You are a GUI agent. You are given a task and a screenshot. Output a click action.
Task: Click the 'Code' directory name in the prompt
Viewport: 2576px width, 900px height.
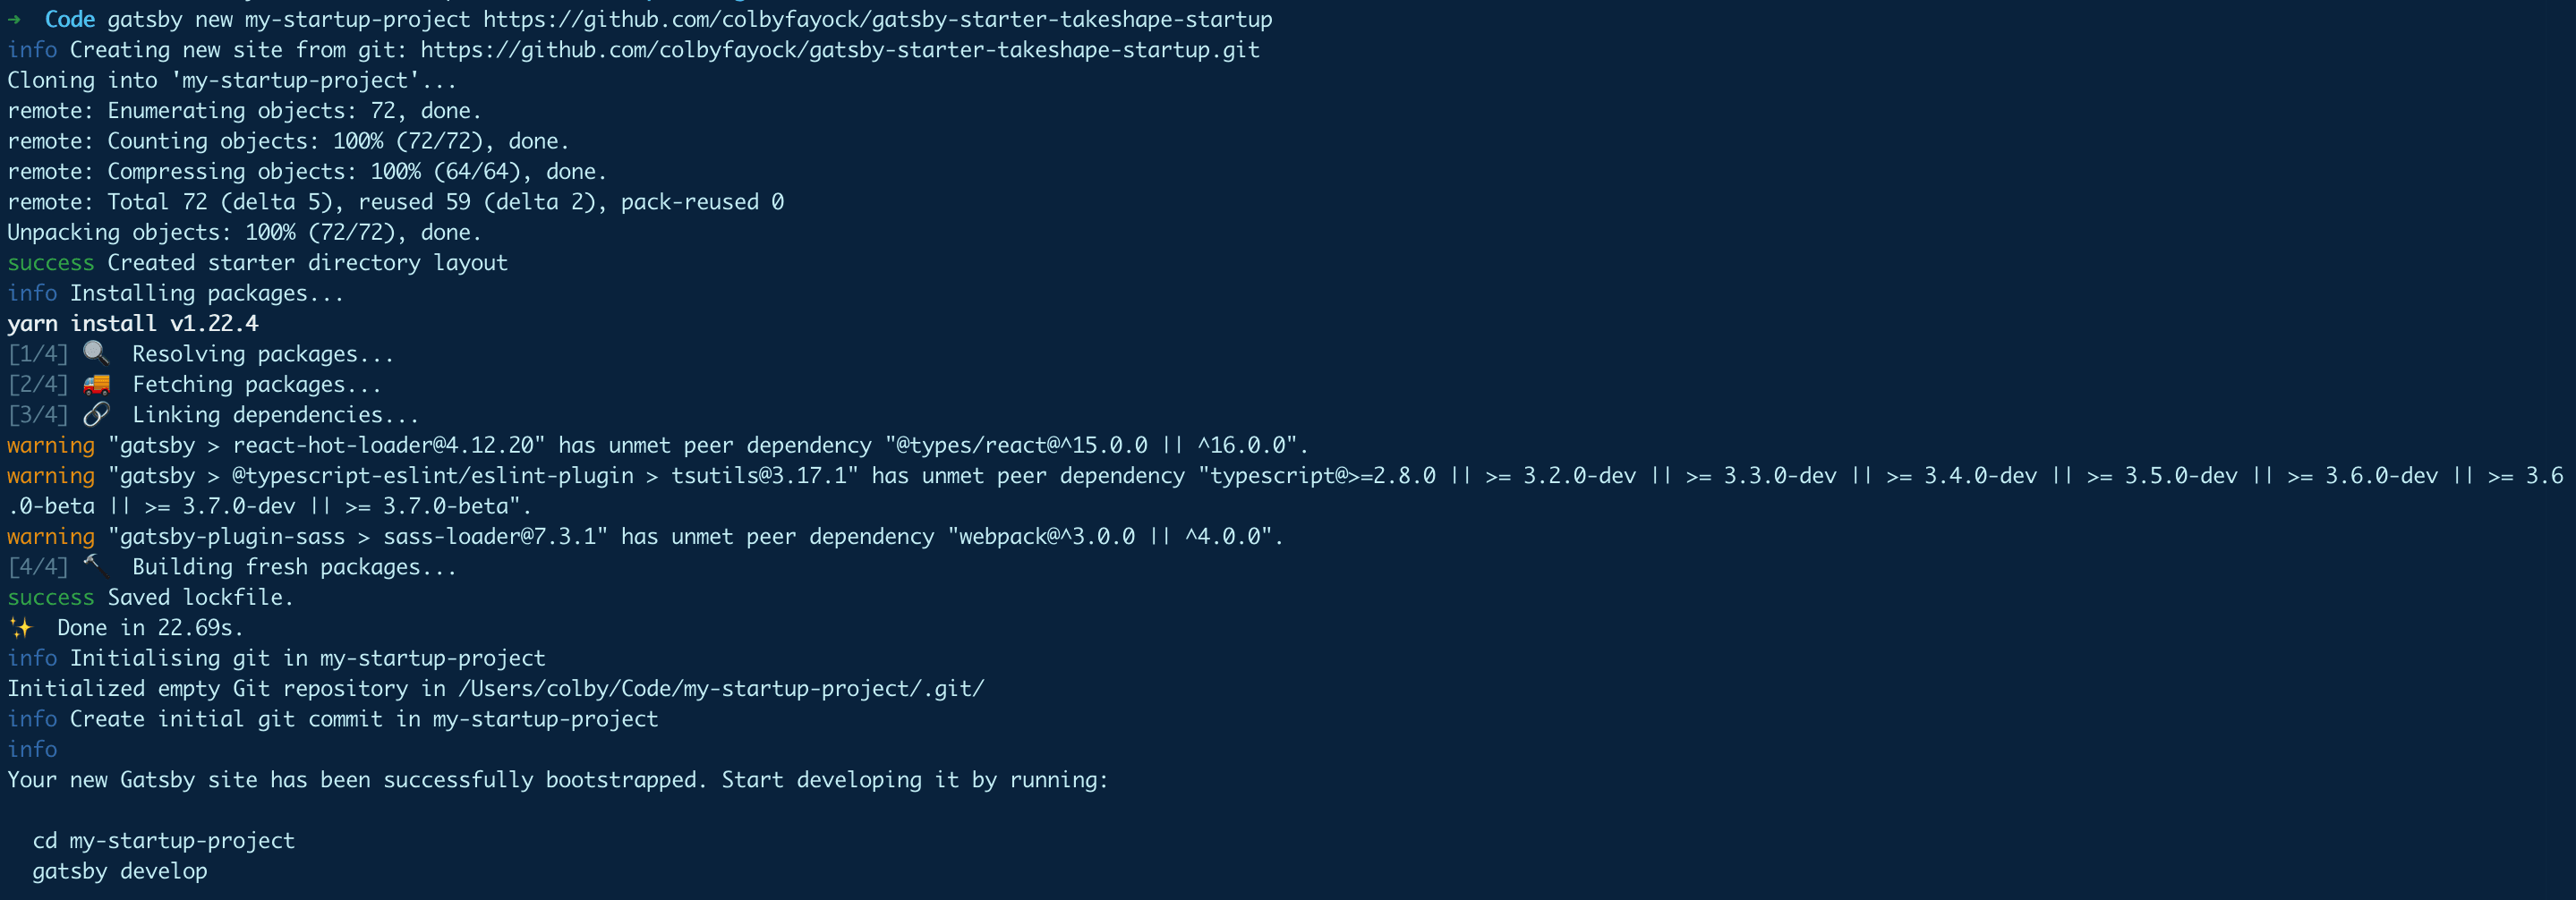pyautogui.click(x=70, y=19)
